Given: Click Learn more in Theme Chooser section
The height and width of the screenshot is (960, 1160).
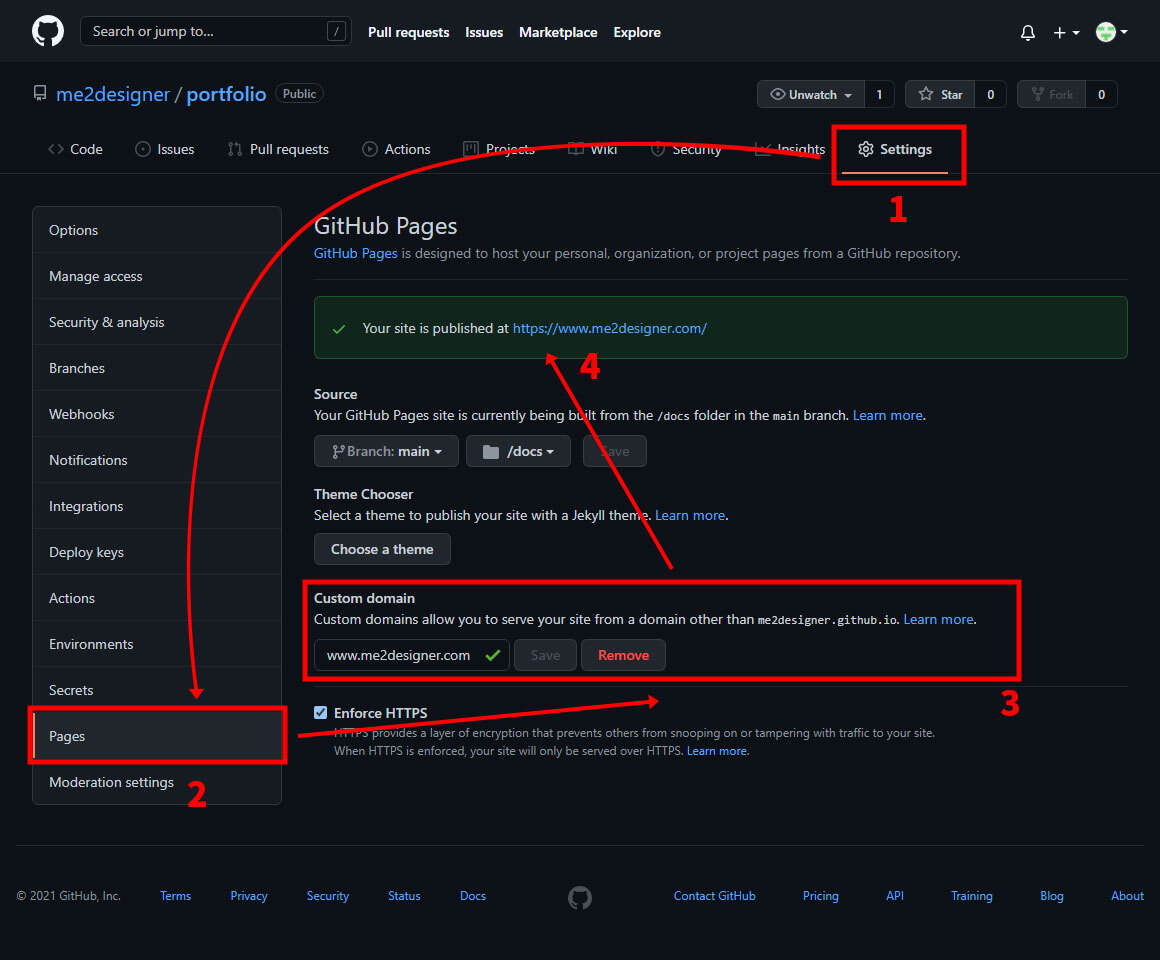Looking at the screenshot, I should [x=689, y=516].
